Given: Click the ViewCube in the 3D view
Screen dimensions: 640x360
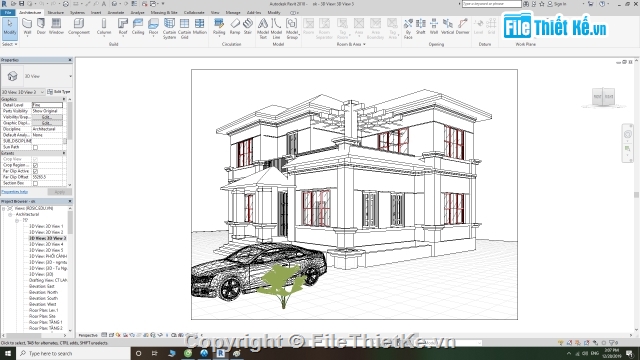Looking at the screenshot, I should [x=603, y=97].
